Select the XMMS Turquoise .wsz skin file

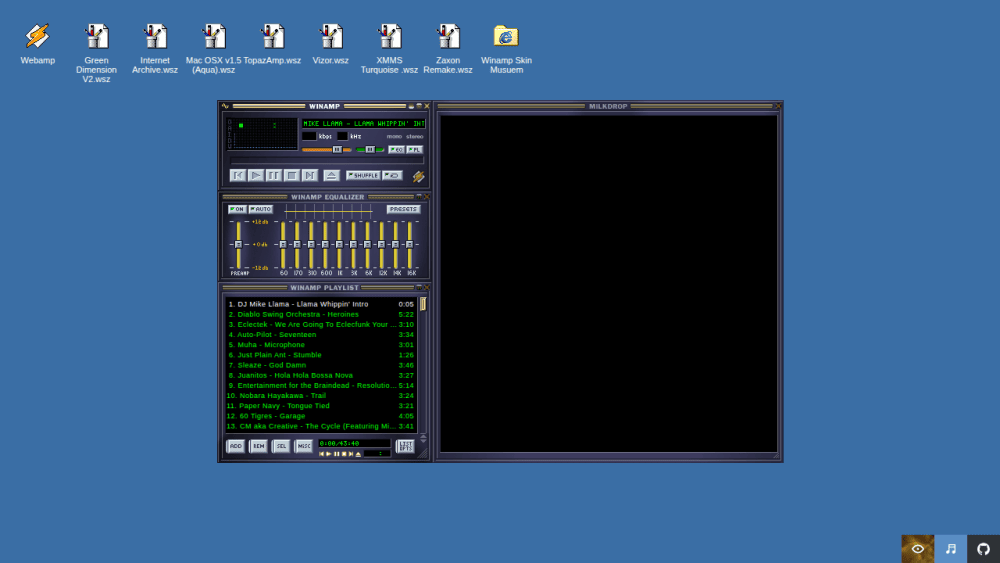pyautogui.click(x=389, y=48)
